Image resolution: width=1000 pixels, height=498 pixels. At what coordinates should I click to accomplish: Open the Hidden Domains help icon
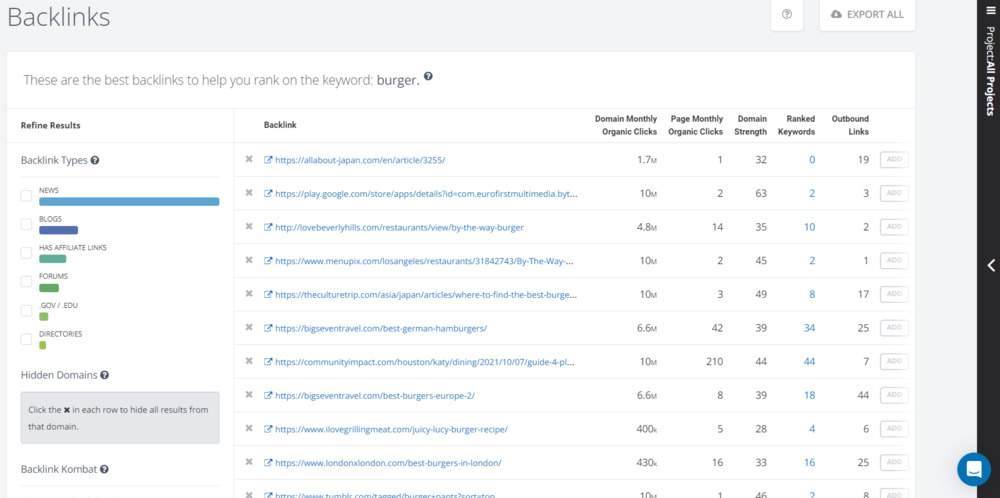[104, 375]
